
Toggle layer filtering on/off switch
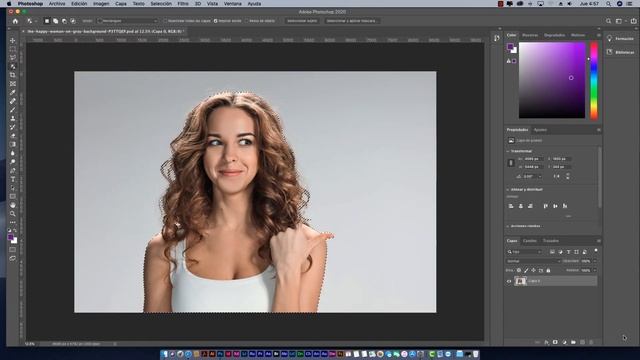pyautogui.click(x=596, y=250)
